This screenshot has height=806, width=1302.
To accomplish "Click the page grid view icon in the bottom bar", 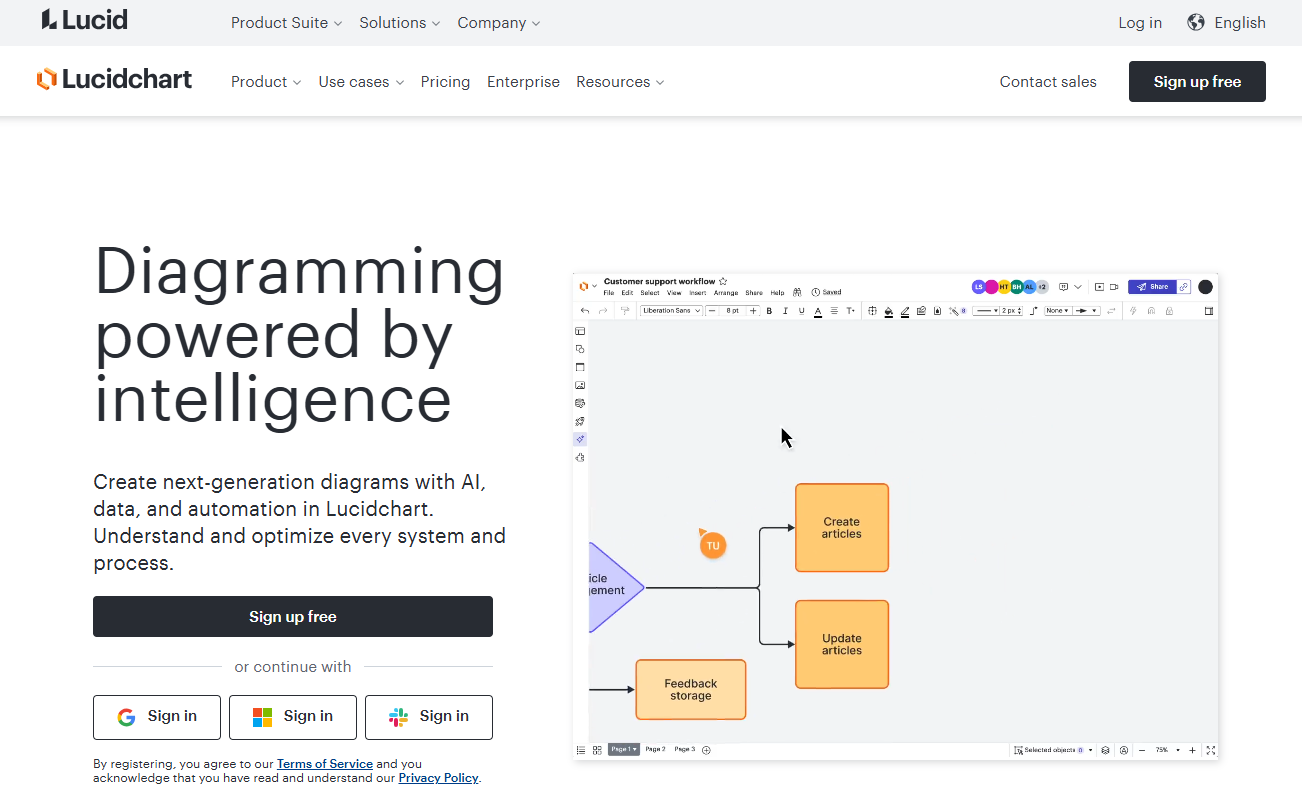I will pyautogui.click(x=597, y=750).
